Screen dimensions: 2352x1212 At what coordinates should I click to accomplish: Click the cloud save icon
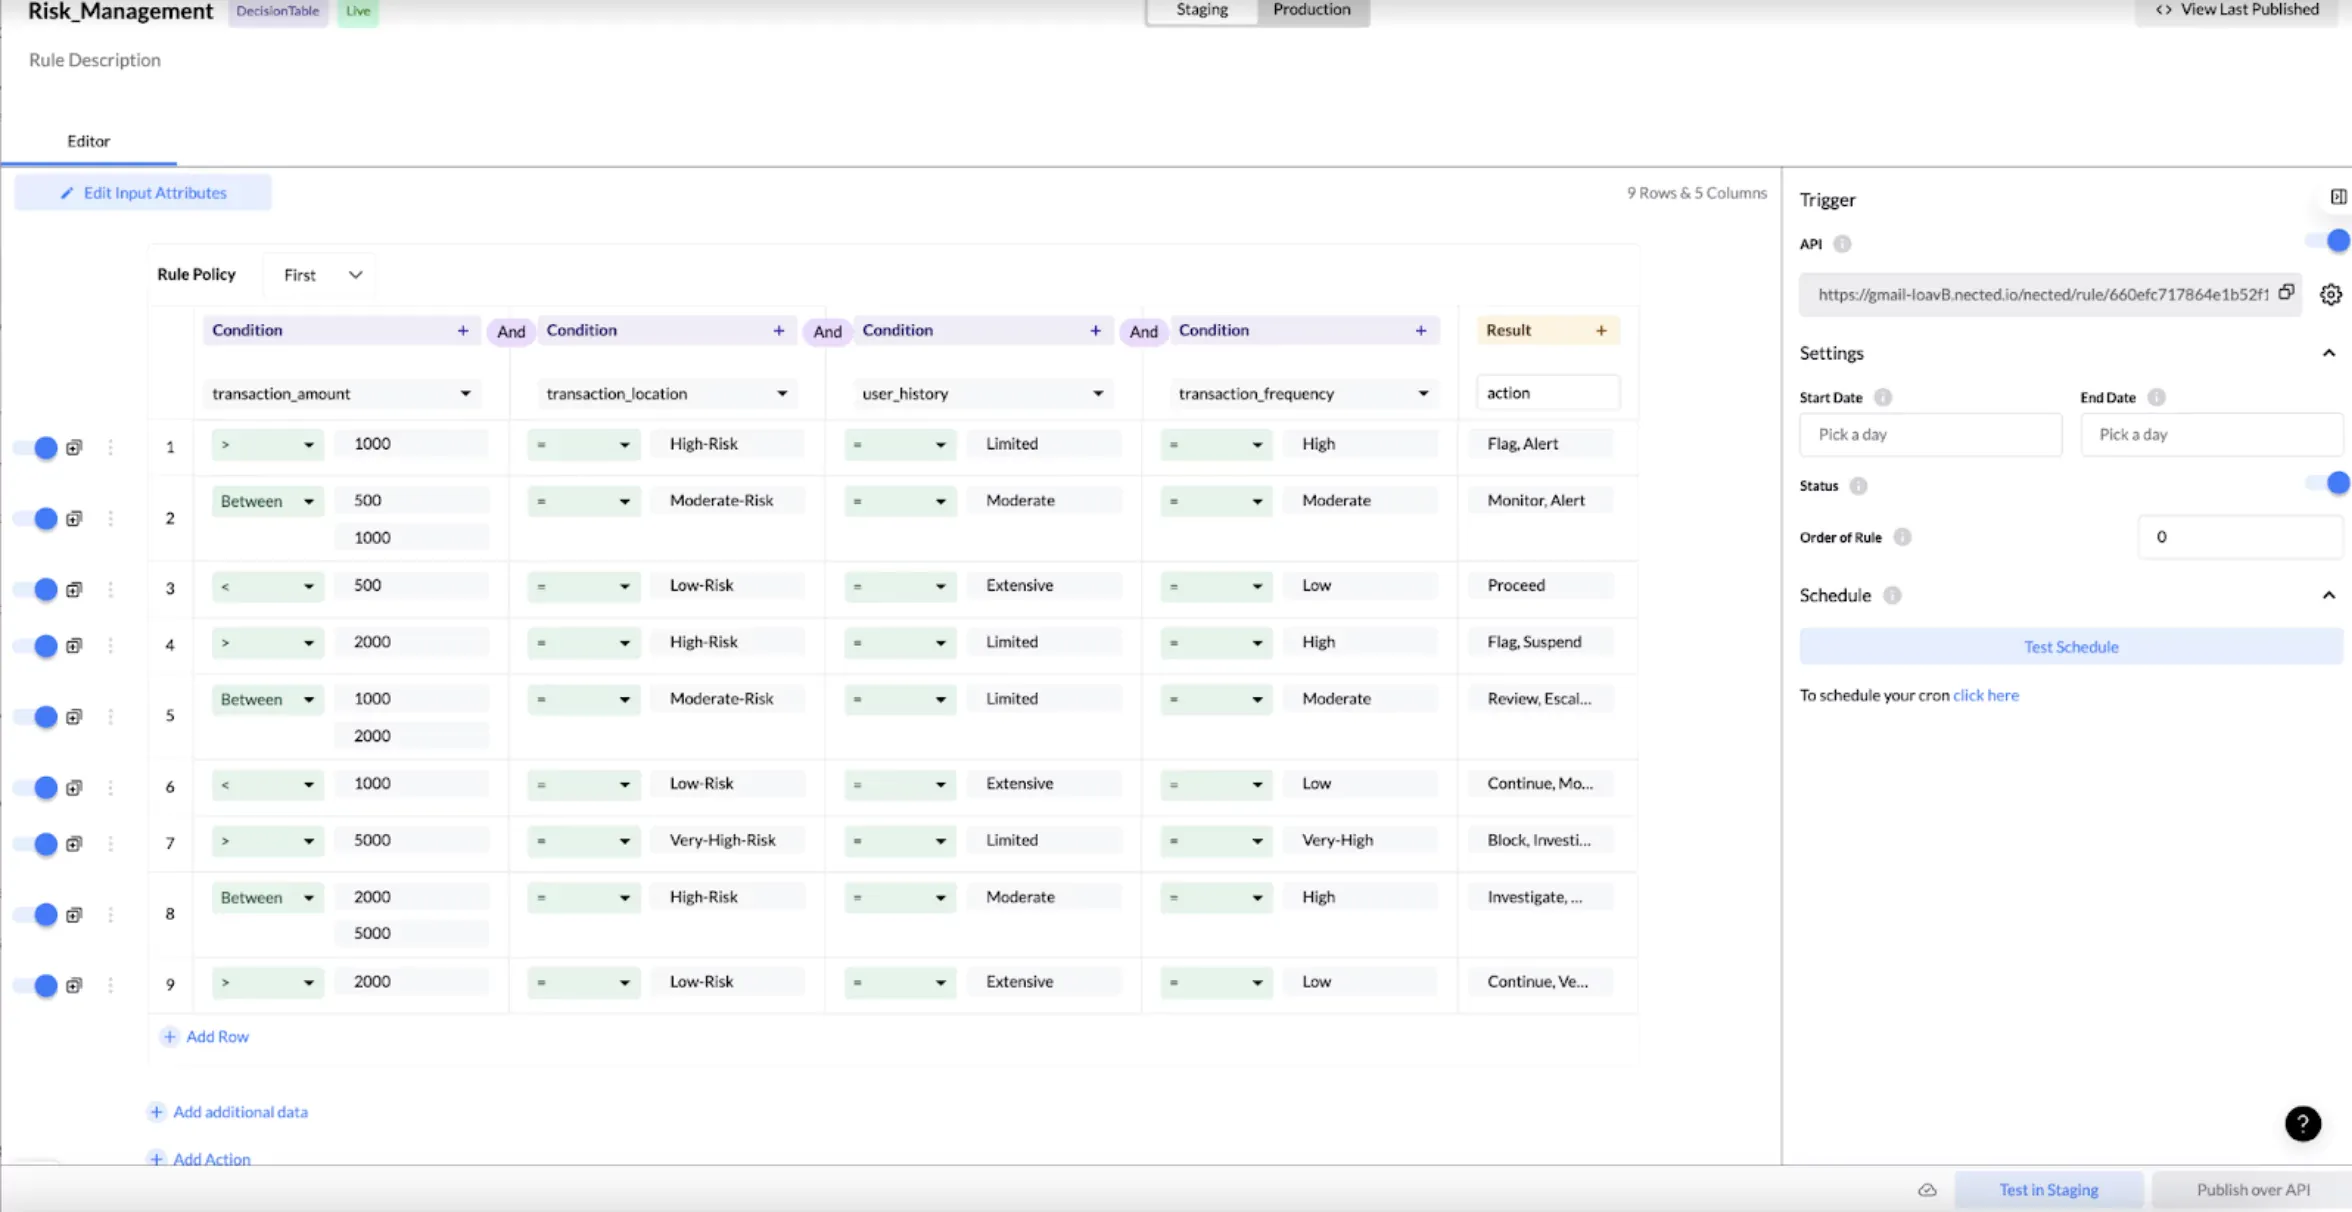pyautogui.click(x=1927, y=1190)
